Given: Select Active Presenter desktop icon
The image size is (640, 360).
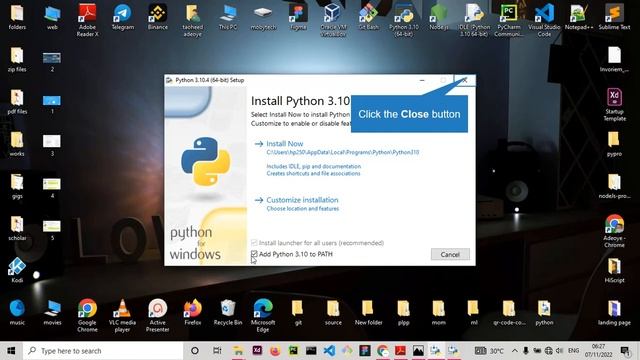Looking at the screenshot, I should coord(158,315).
